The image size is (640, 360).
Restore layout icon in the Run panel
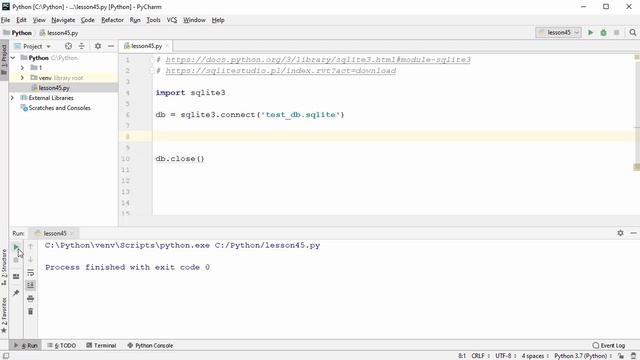point(16,277)
